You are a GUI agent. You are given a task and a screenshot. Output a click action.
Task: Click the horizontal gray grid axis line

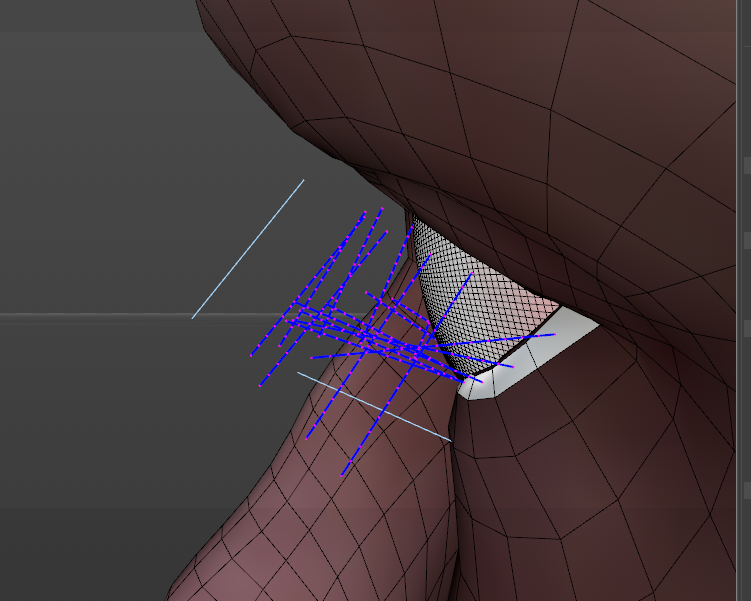[100, 315]
